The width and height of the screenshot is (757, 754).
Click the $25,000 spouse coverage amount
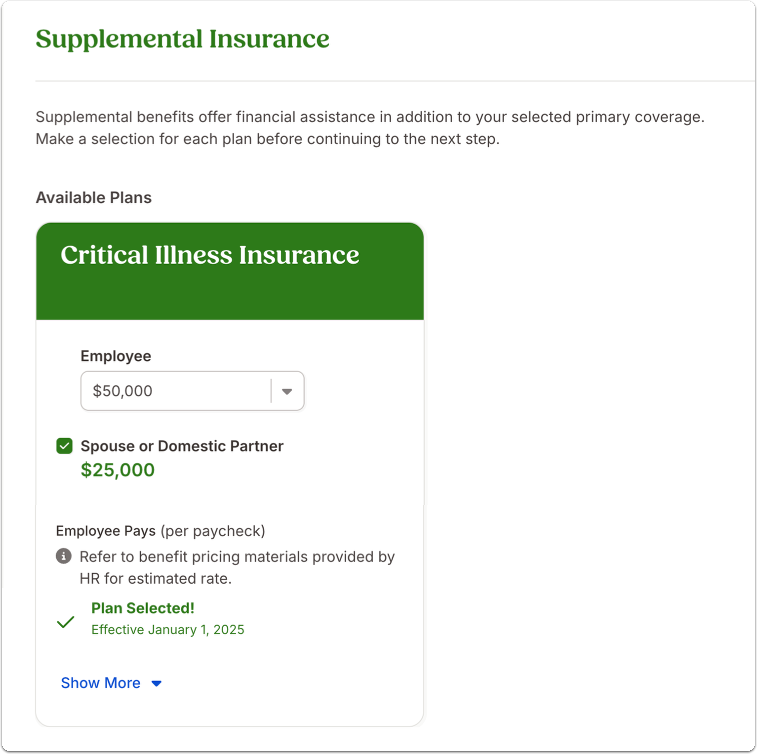118,470
